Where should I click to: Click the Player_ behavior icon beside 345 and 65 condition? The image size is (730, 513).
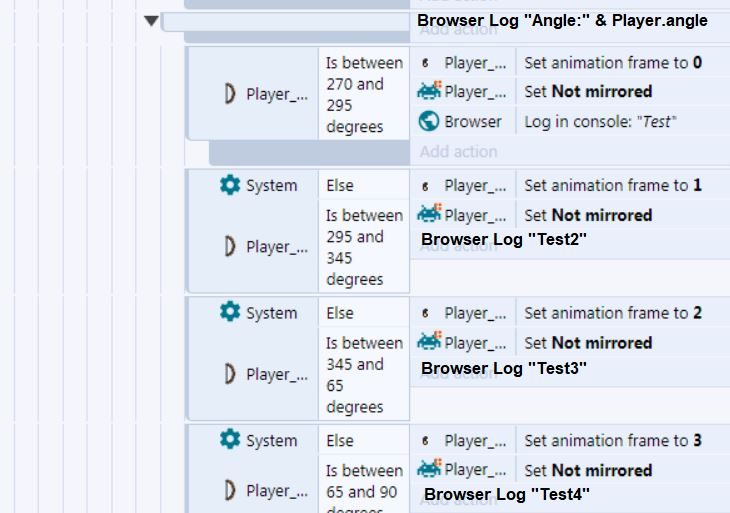[230, 374]
